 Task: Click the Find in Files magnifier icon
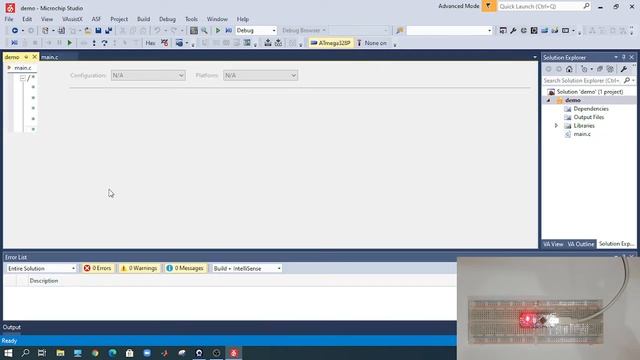click(204, 31)
